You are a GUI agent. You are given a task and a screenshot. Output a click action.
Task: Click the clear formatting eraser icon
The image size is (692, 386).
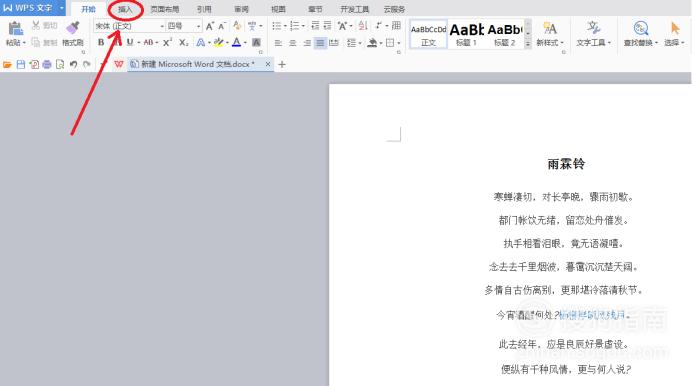(x=237, y=26)
